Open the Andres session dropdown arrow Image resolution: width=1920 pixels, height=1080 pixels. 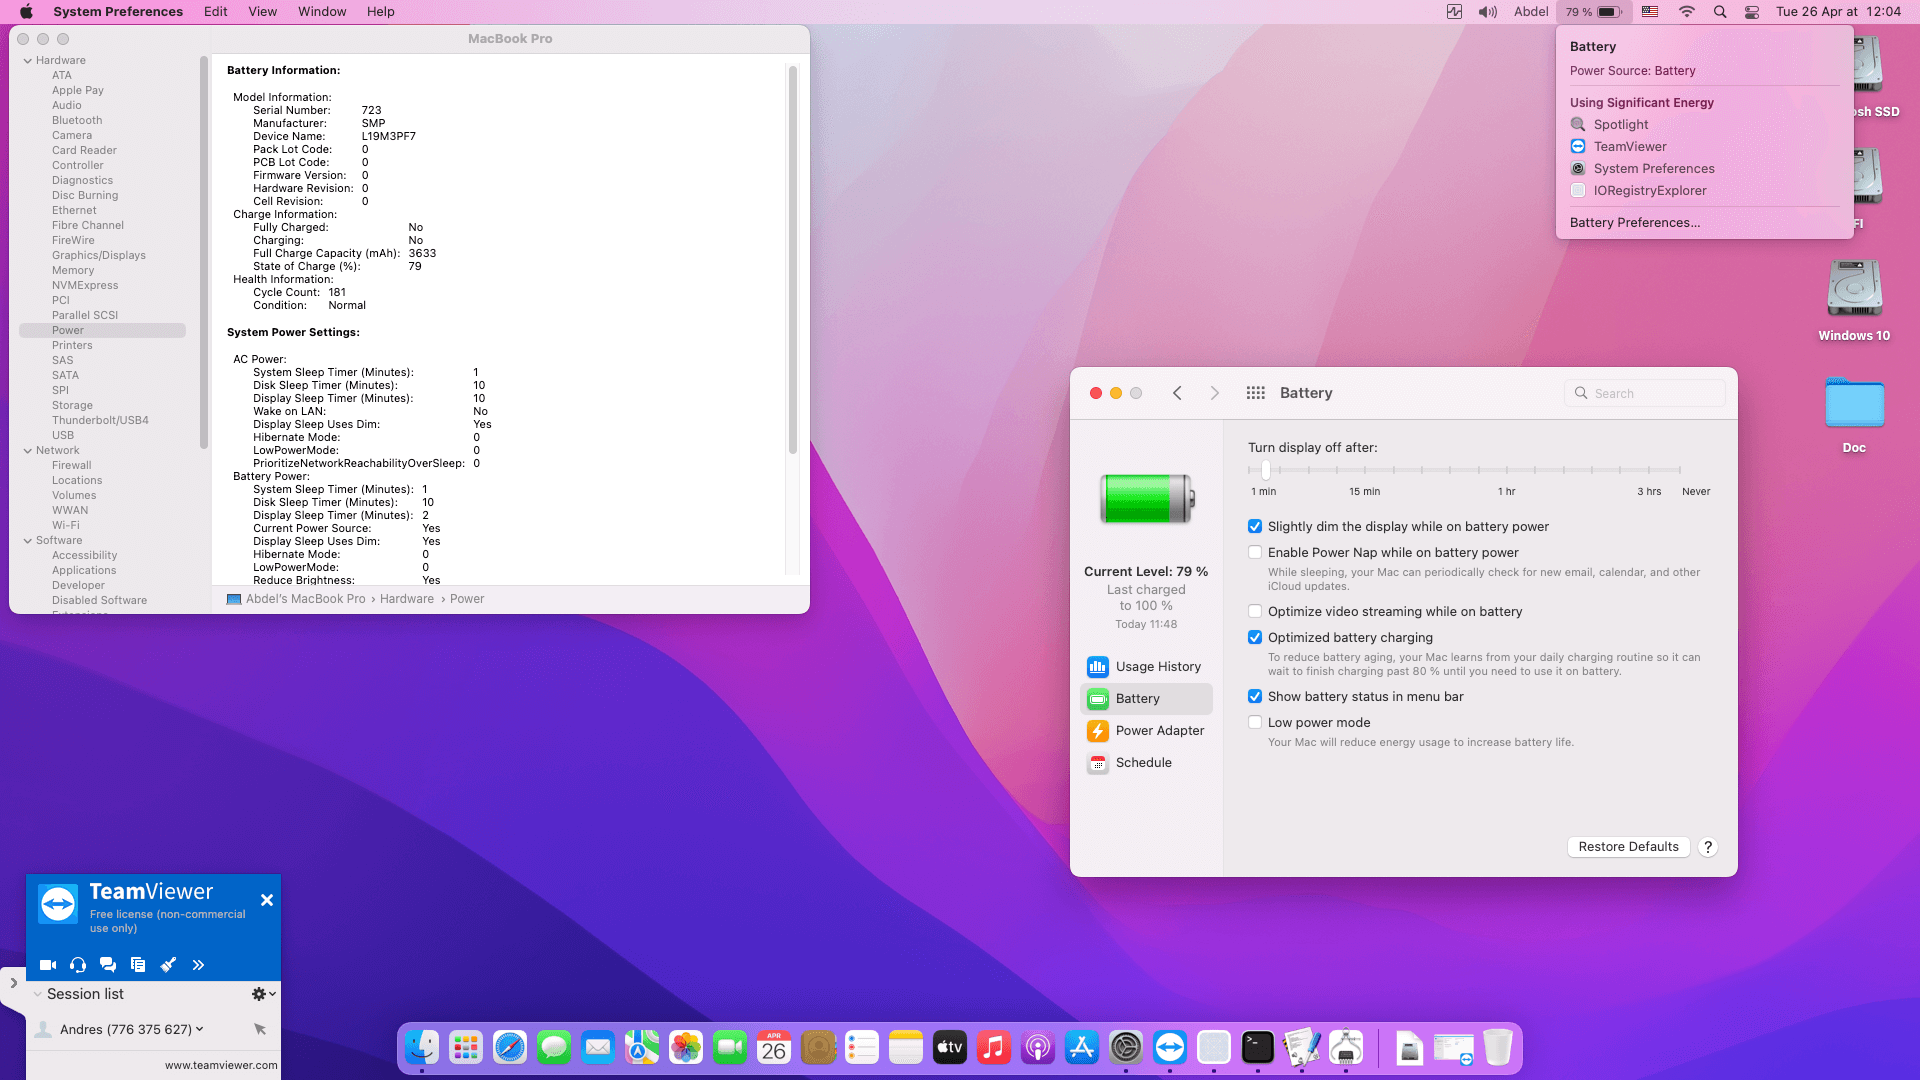(200, 1029)
